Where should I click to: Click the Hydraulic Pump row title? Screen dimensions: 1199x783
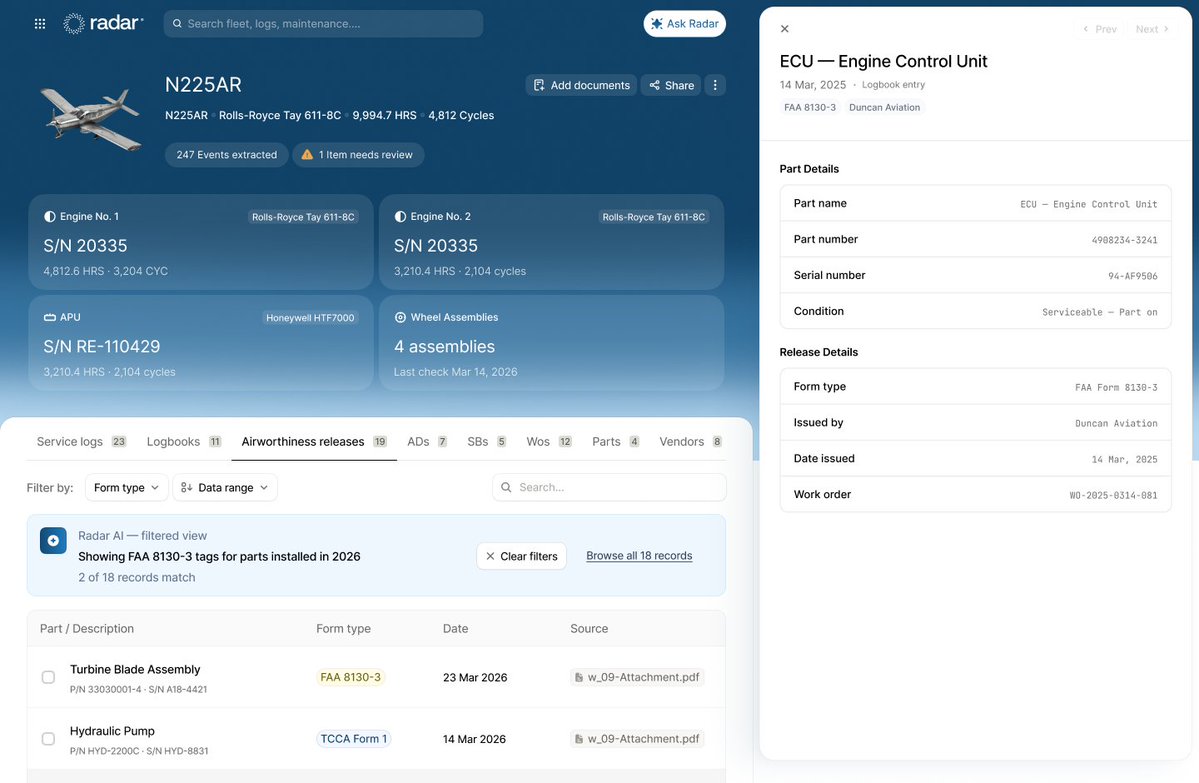[112, 731]
